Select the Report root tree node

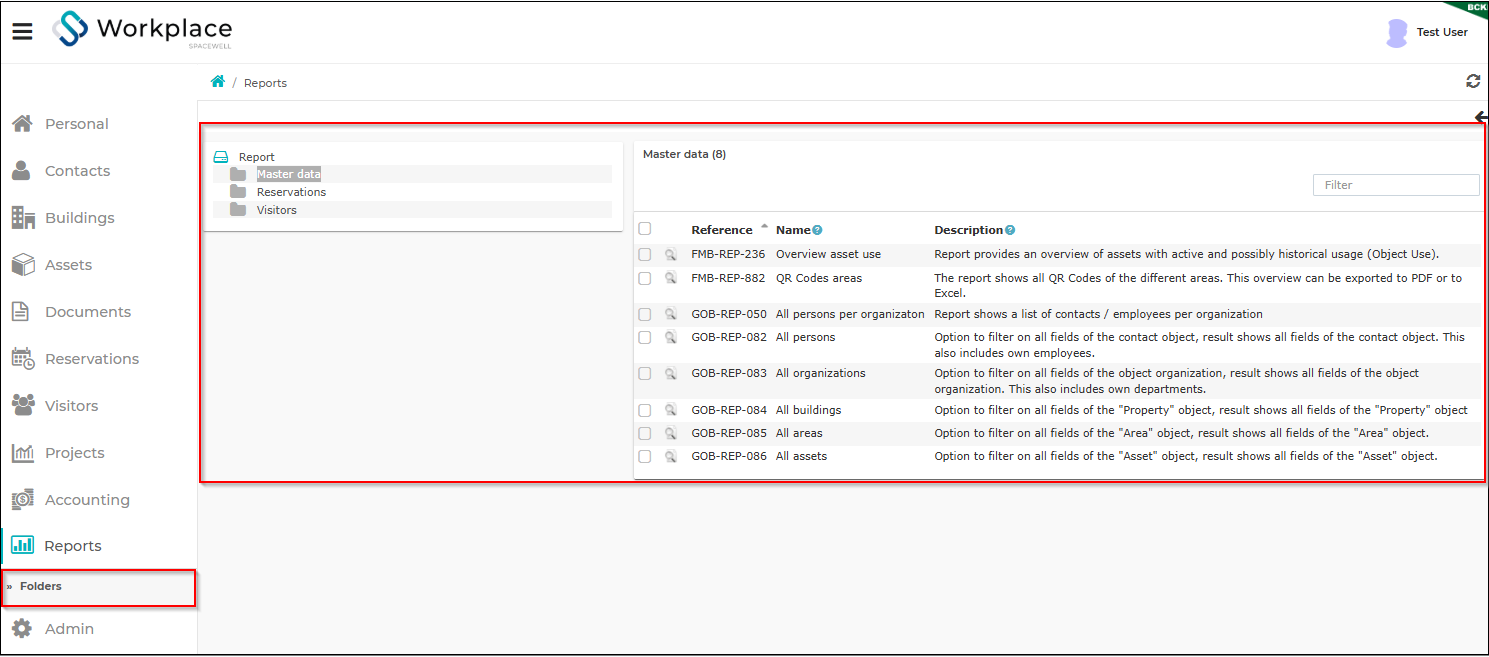pyautogui.click(x=256, y=157)
